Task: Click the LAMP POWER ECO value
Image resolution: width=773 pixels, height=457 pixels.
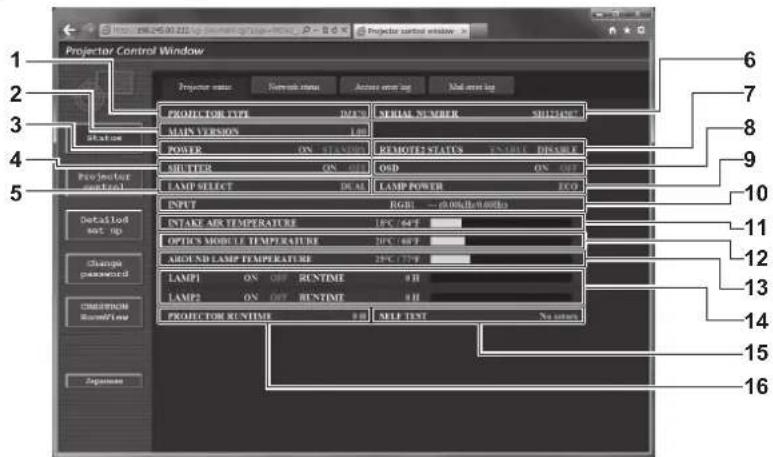Action: tap(567, 186)
